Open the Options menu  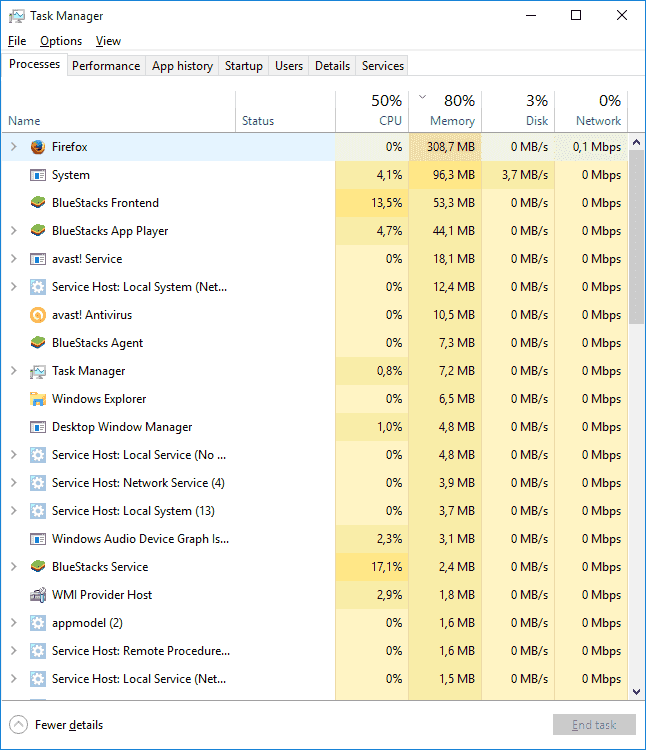click(61, 41)
